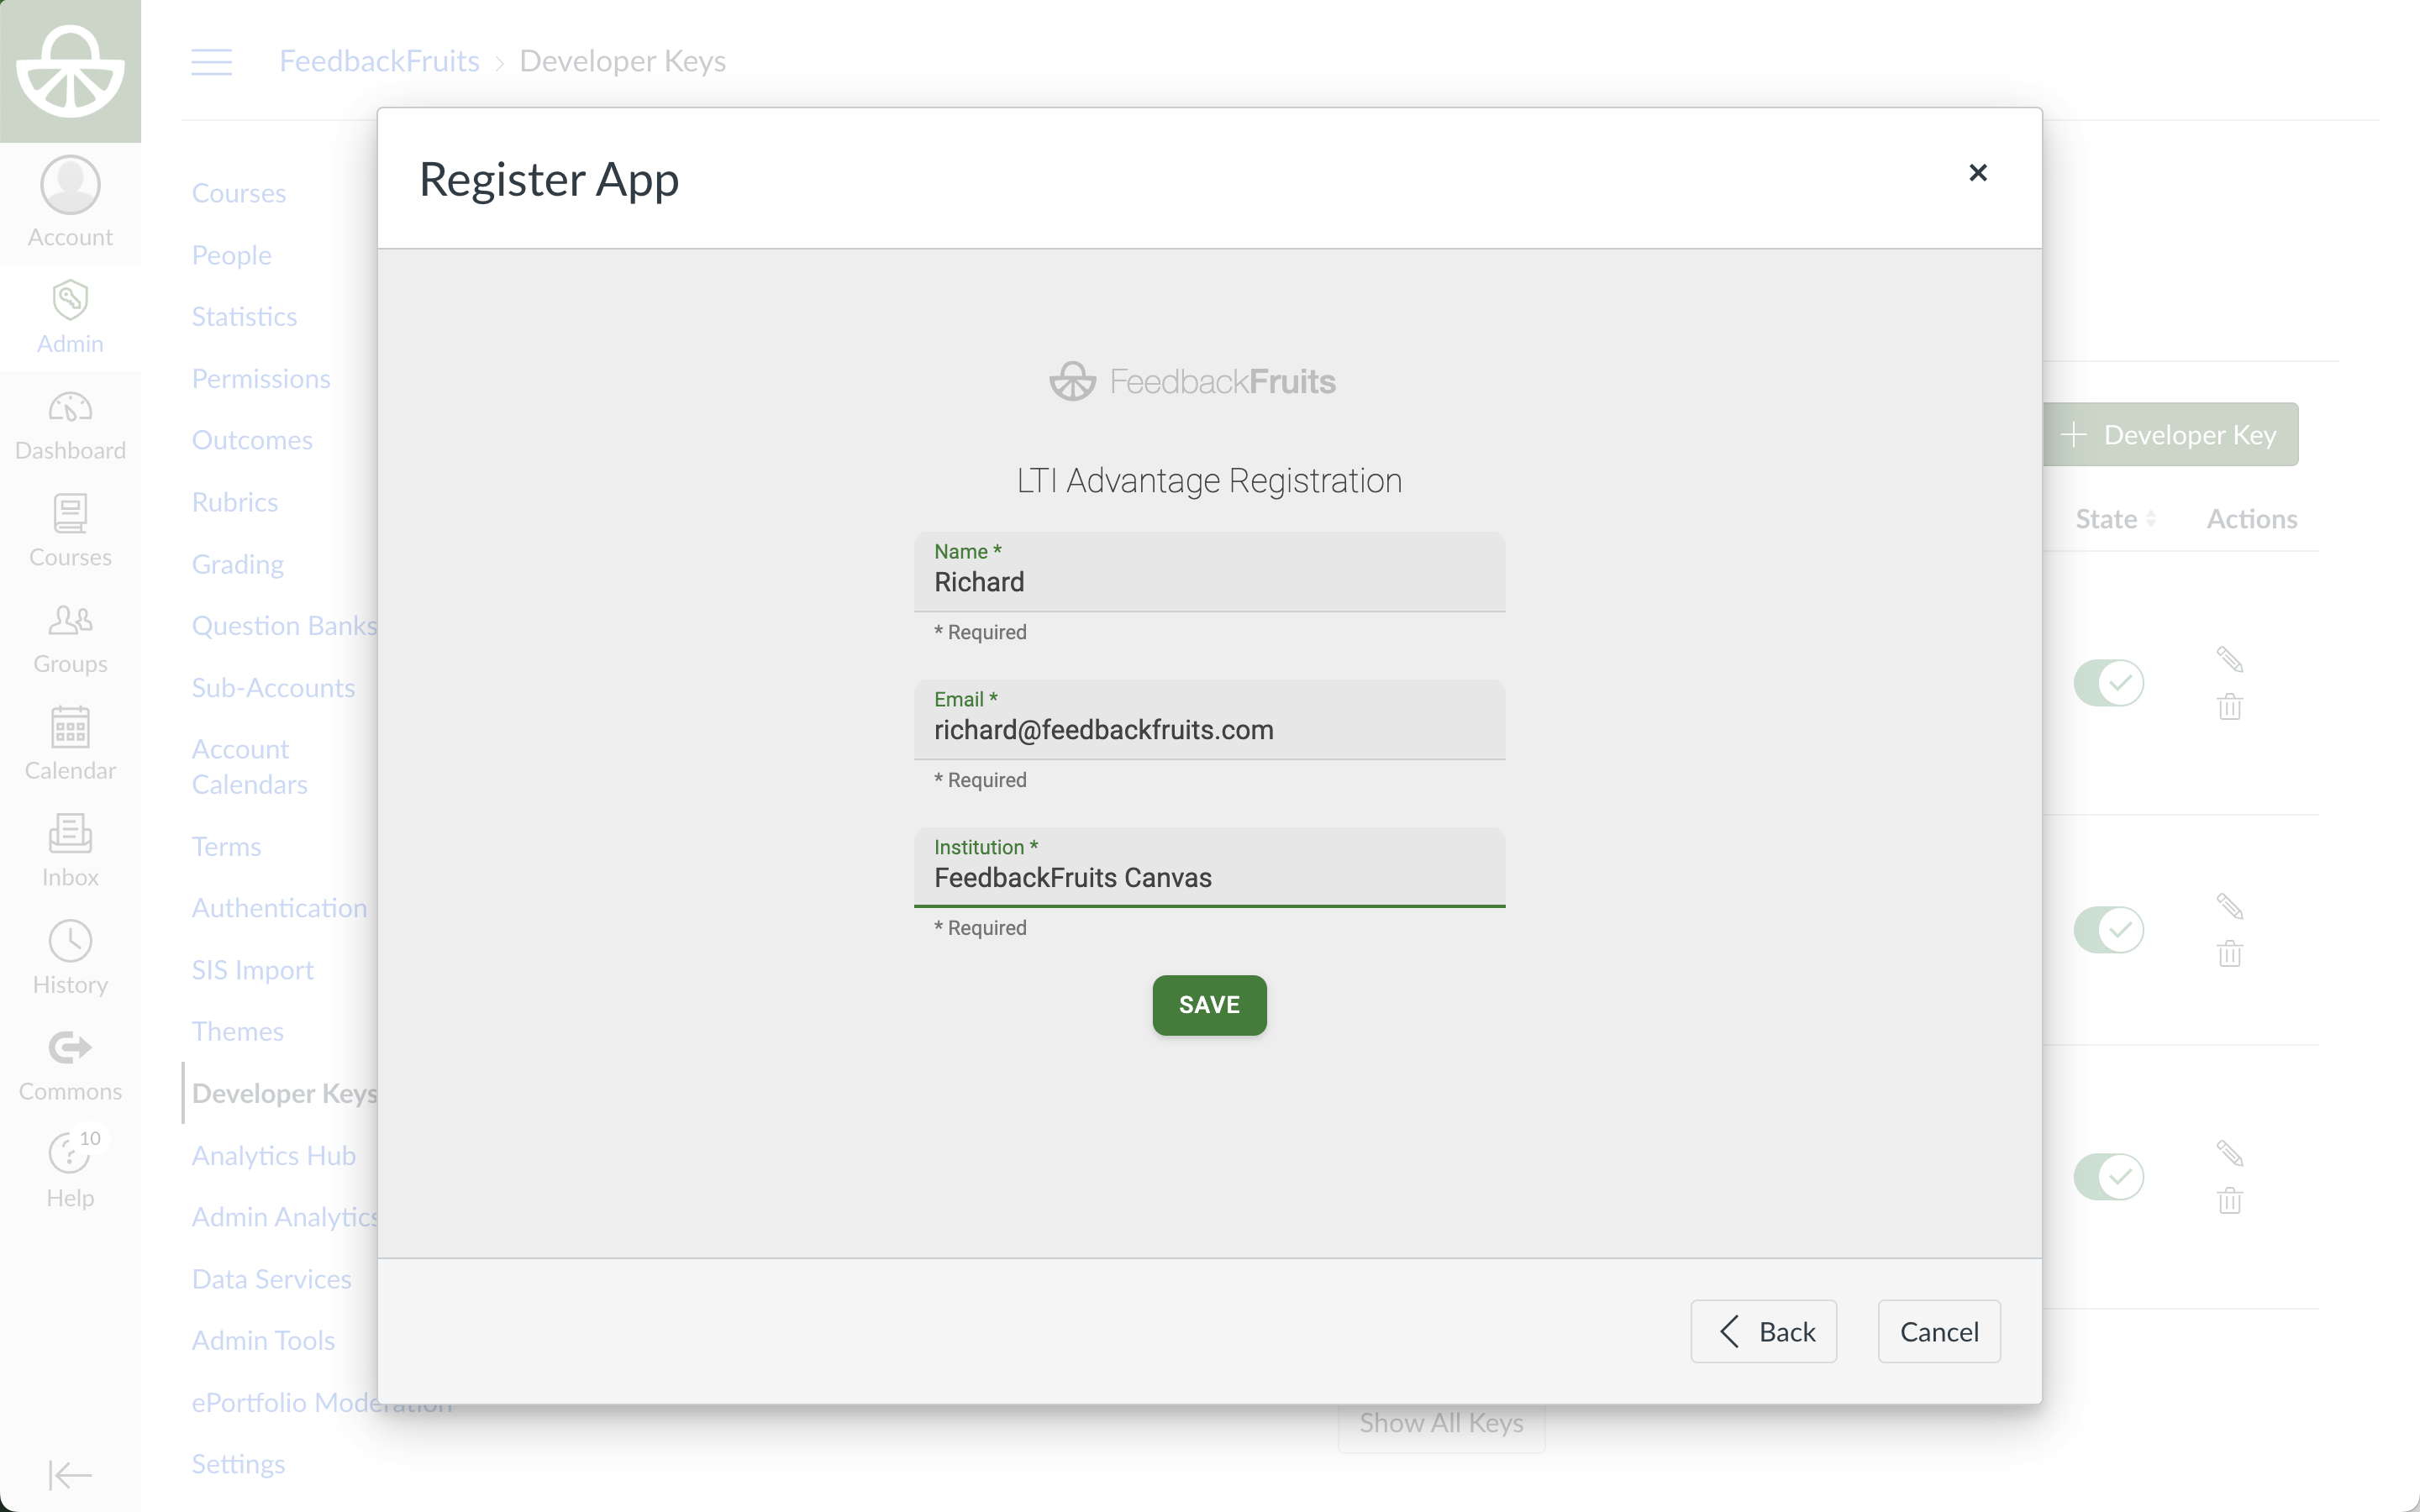Open the Permissions admin menu item
The width and height of the screenshot is (2420, 1512).
click(260, 379)
